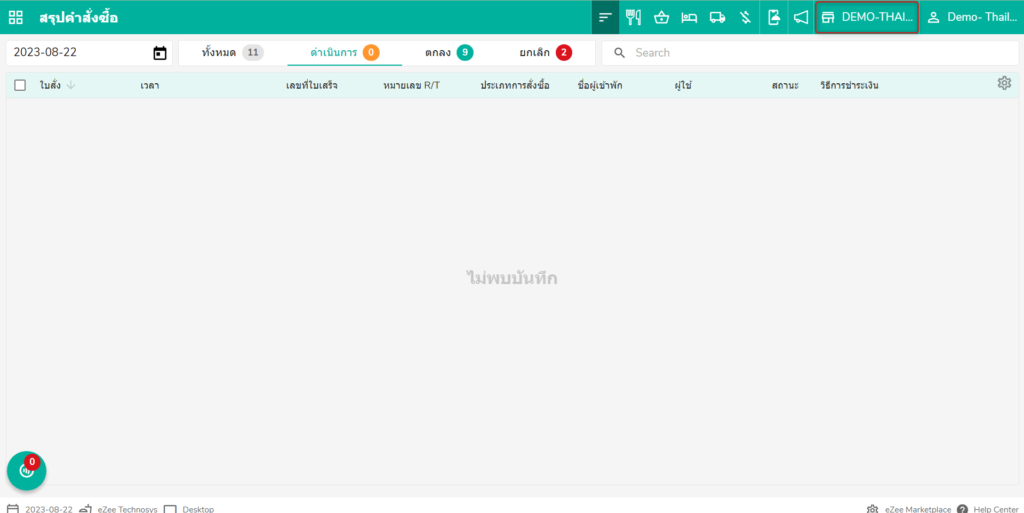This screenshot has height=513, width=1024.
Task: Click the Search input field
Action: point(810,53)
